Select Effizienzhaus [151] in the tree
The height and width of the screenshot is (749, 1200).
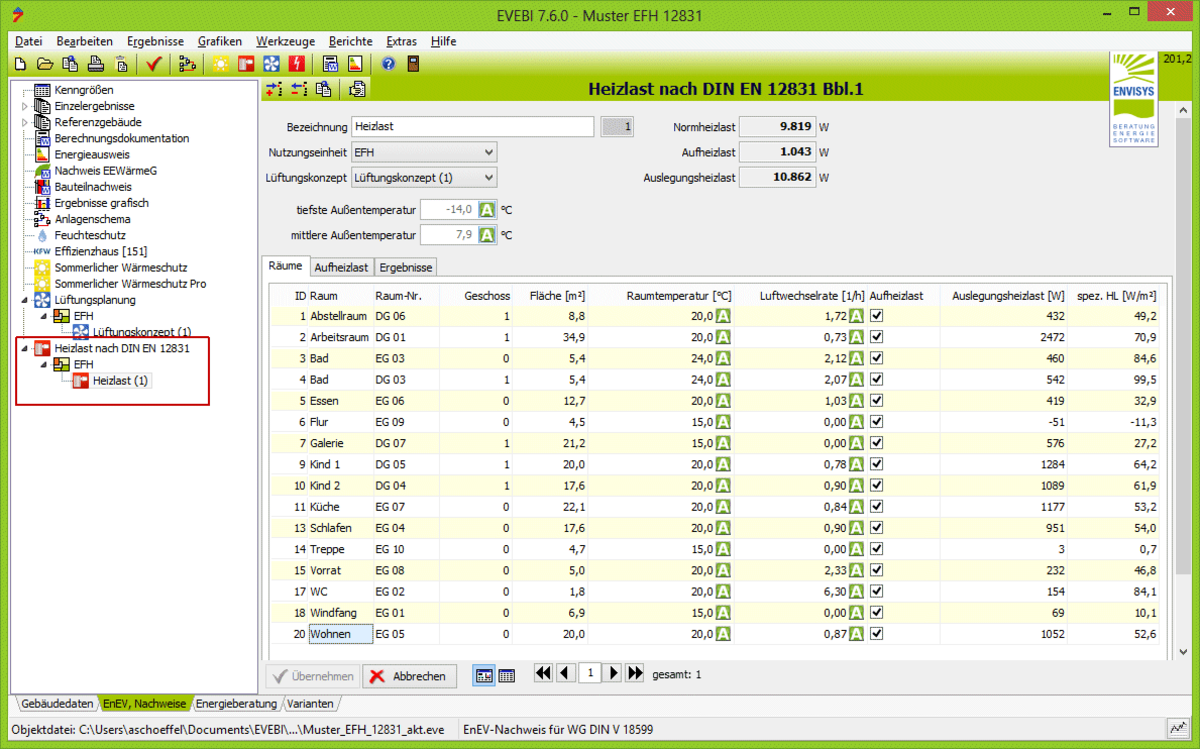pyautogui.click(x=100, y=251)
